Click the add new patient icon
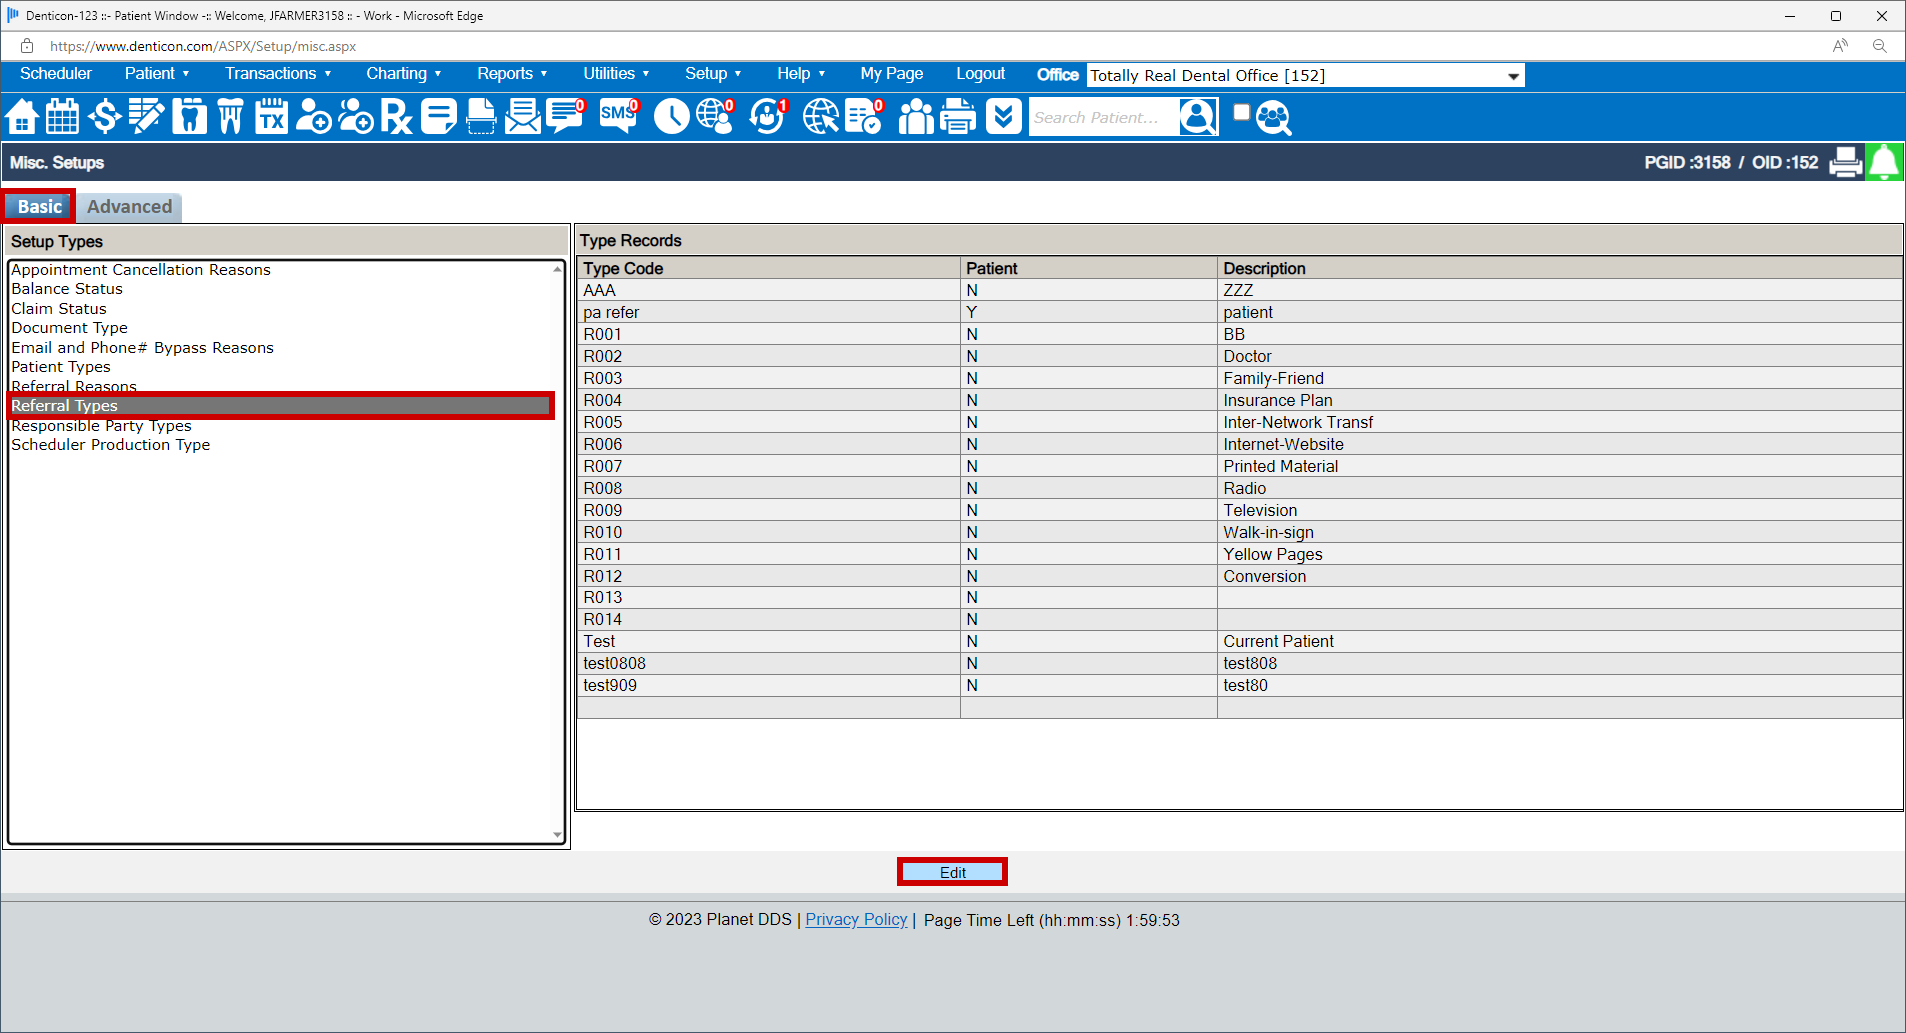This screenshot has height=1033, width=1906. point(313,117)
